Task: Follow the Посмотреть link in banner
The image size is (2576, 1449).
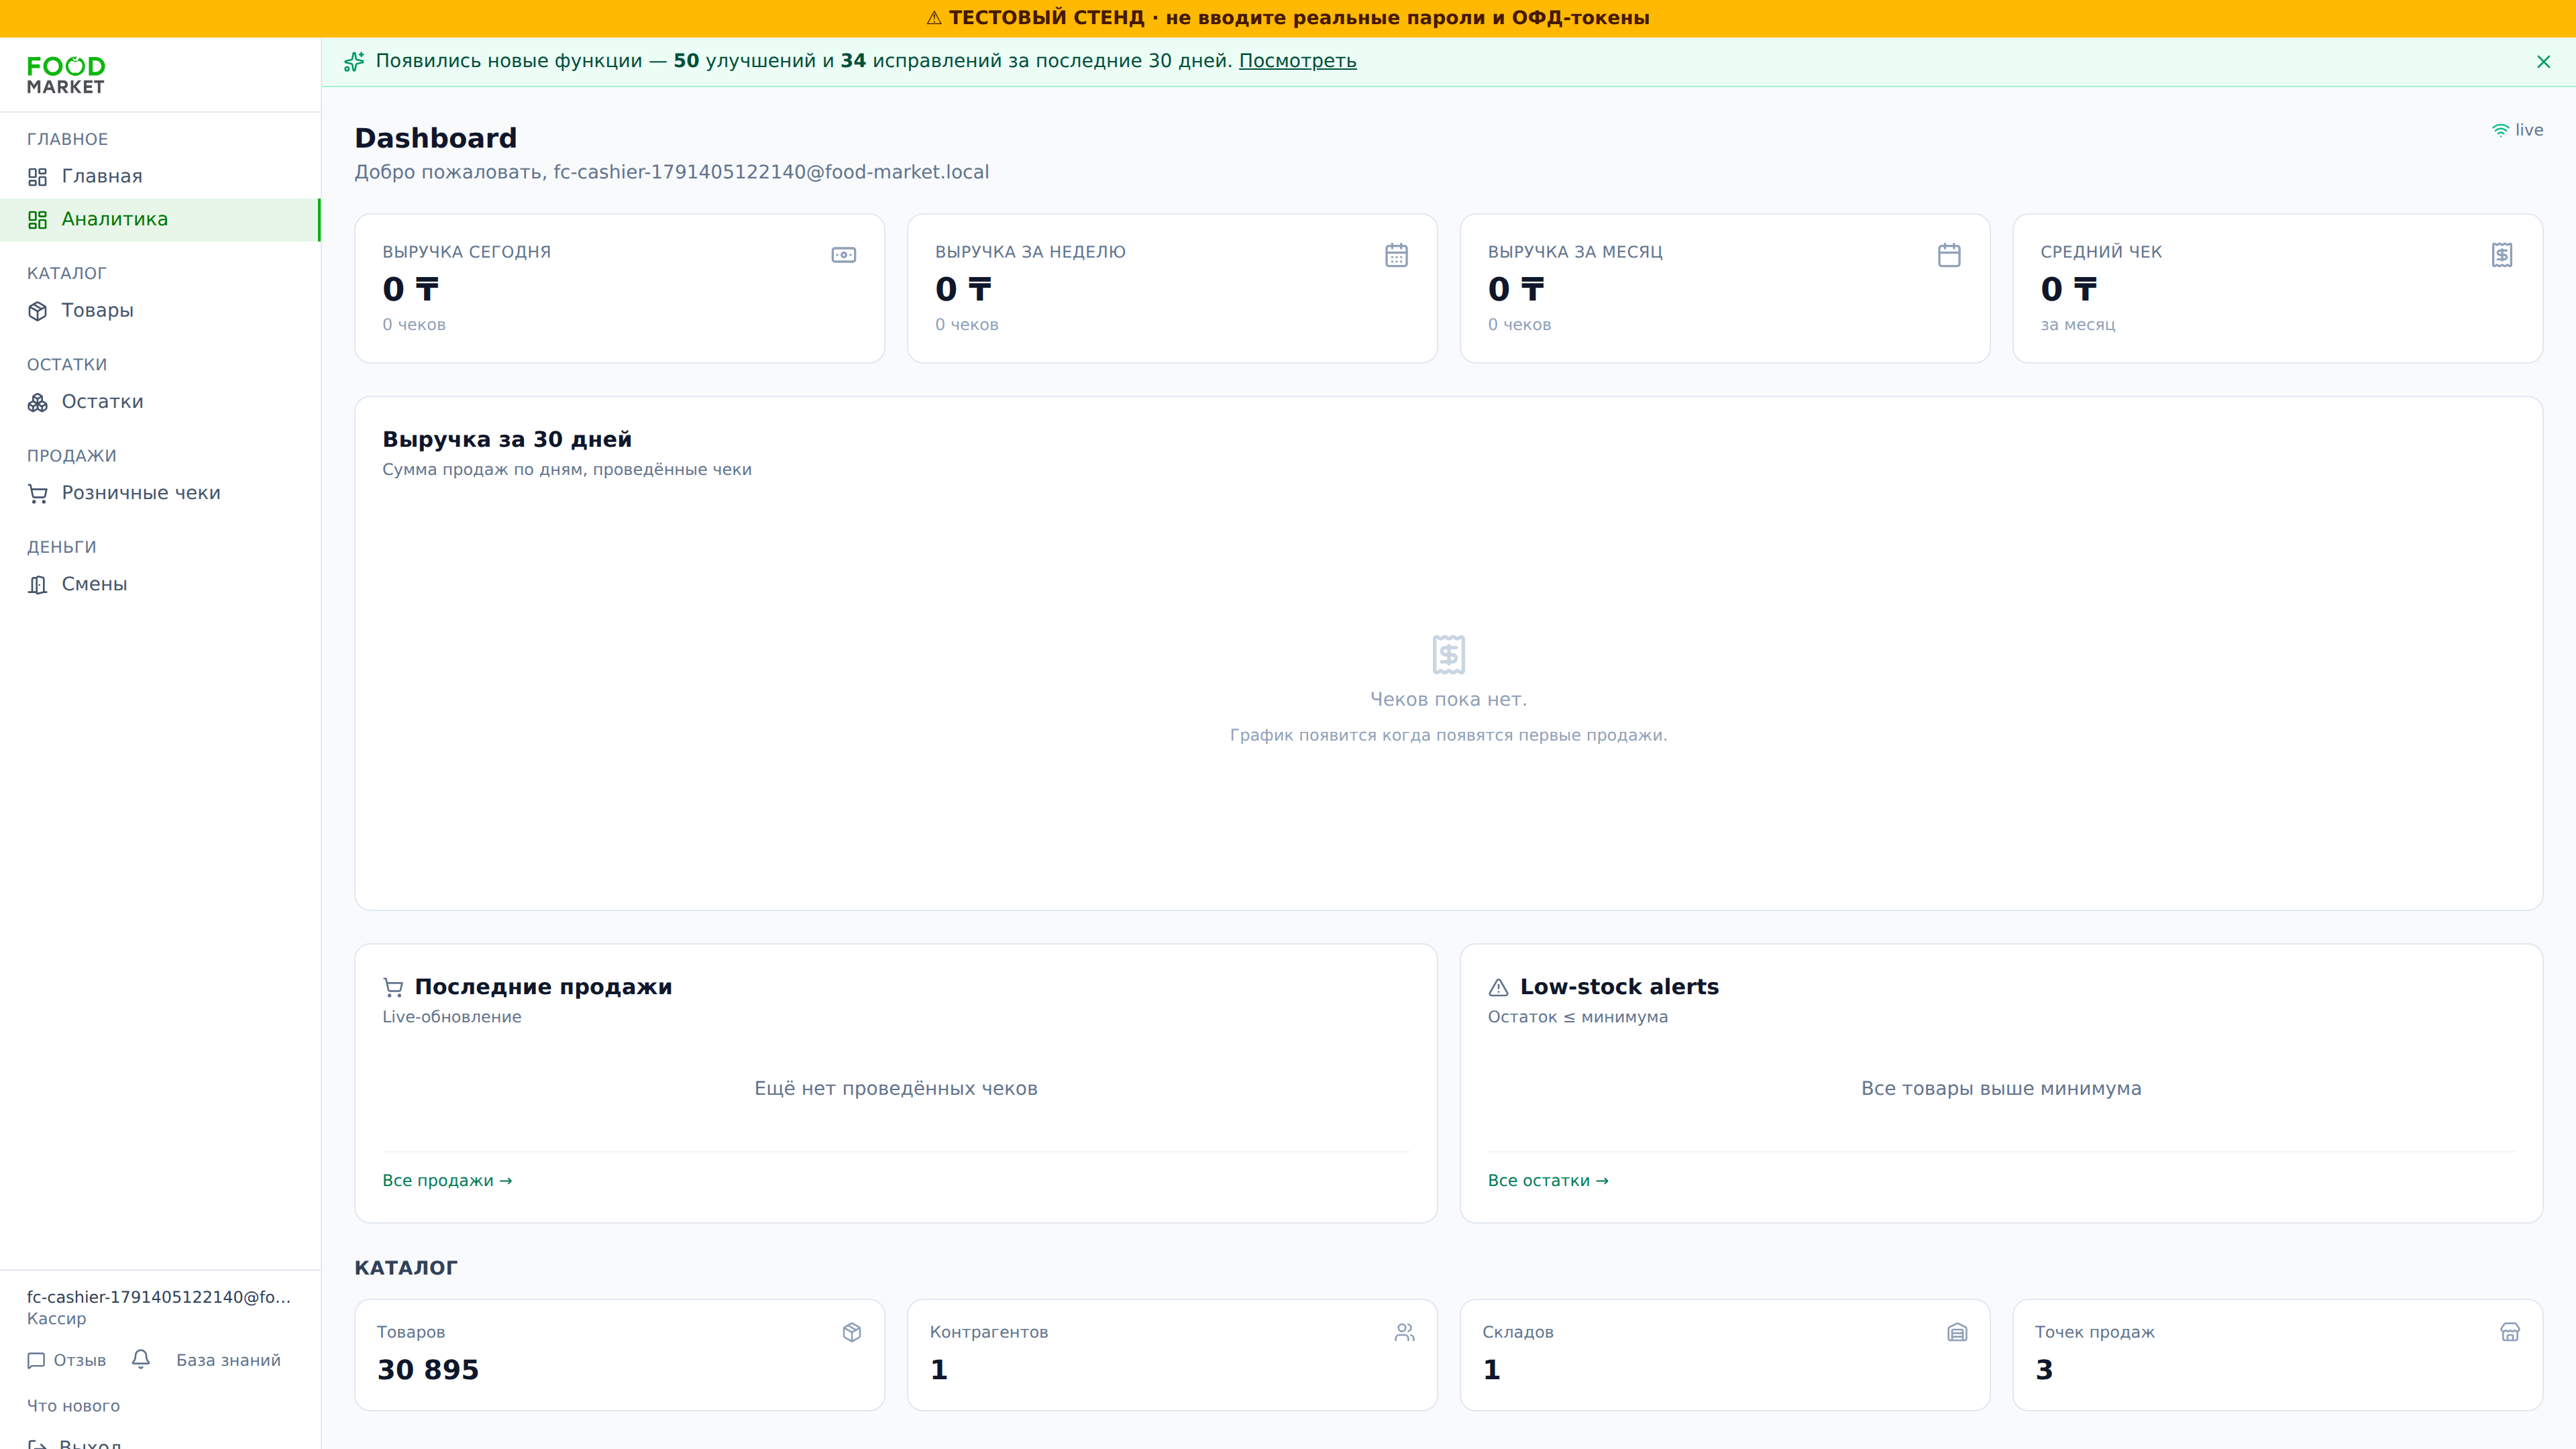Action: click(x=1297, y=61)
